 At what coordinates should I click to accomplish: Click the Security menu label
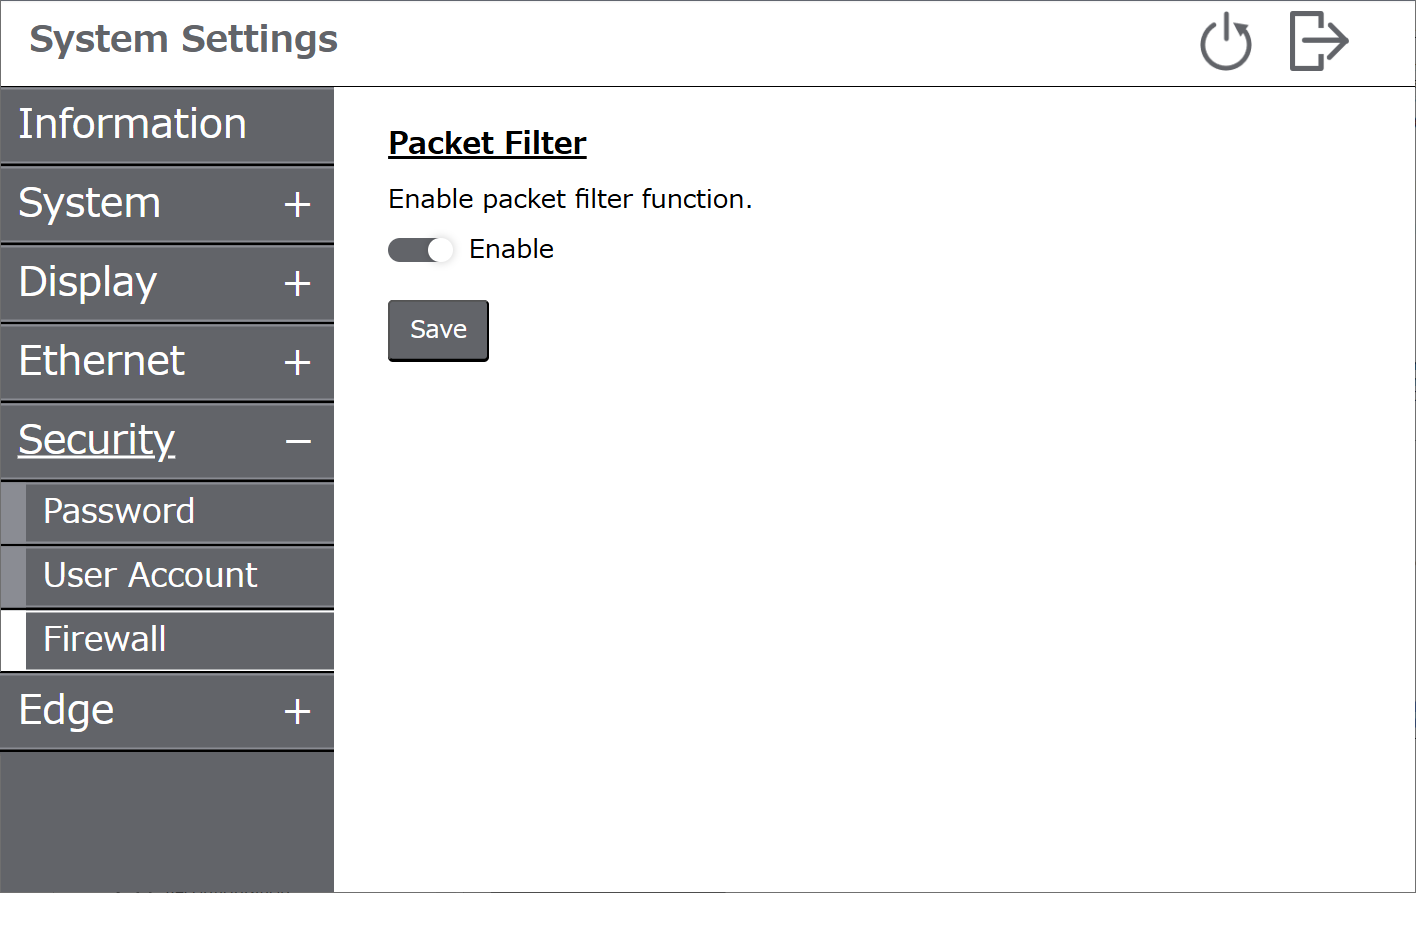(97, 440)
